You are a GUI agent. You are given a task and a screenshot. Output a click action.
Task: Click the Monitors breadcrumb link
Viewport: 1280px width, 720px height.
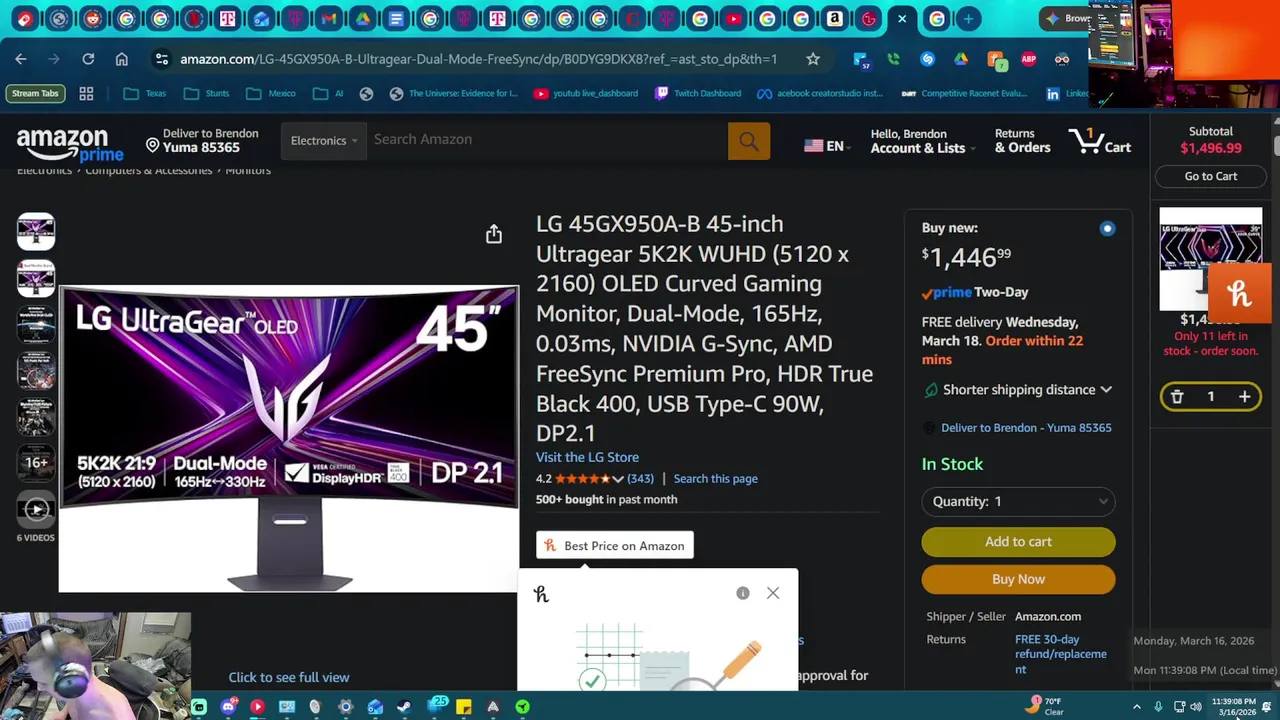point(248,171)
